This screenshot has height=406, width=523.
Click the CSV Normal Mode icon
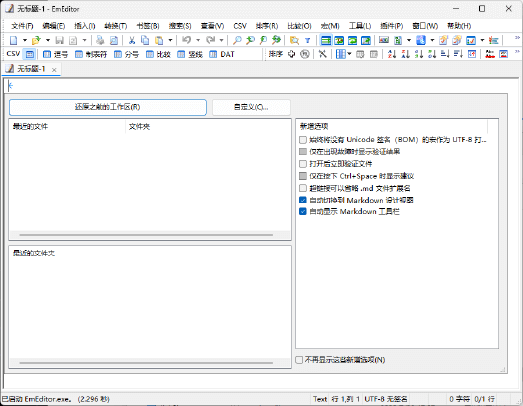30,54
